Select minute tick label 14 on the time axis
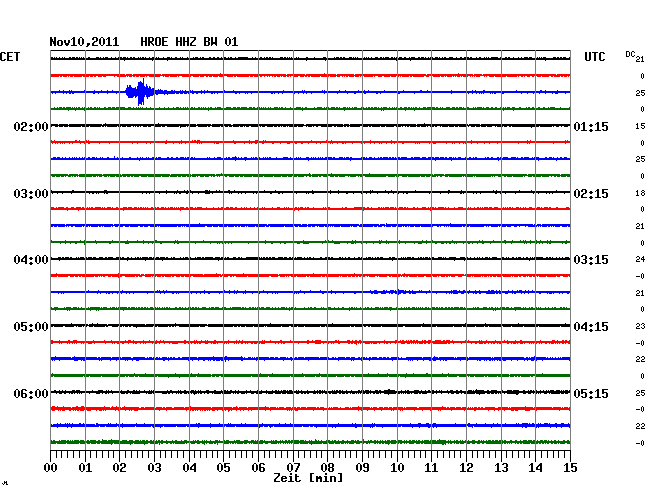650x494 pixels. [x=535, y=467]
